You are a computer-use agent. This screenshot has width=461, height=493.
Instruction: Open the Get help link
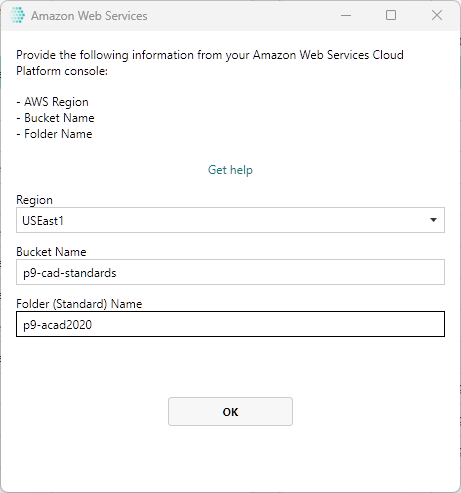coord(230,170)
